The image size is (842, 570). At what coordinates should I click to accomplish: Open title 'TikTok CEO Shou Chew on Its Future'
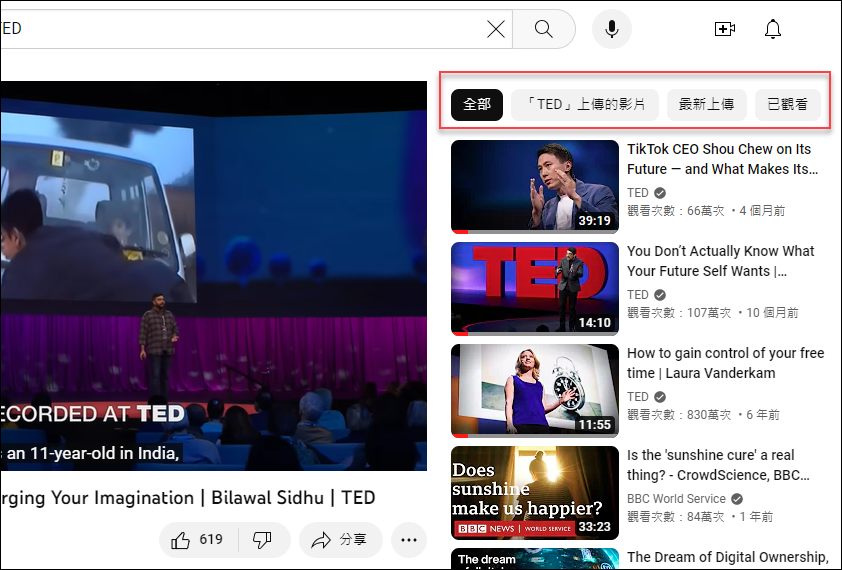tap(722, 159)
